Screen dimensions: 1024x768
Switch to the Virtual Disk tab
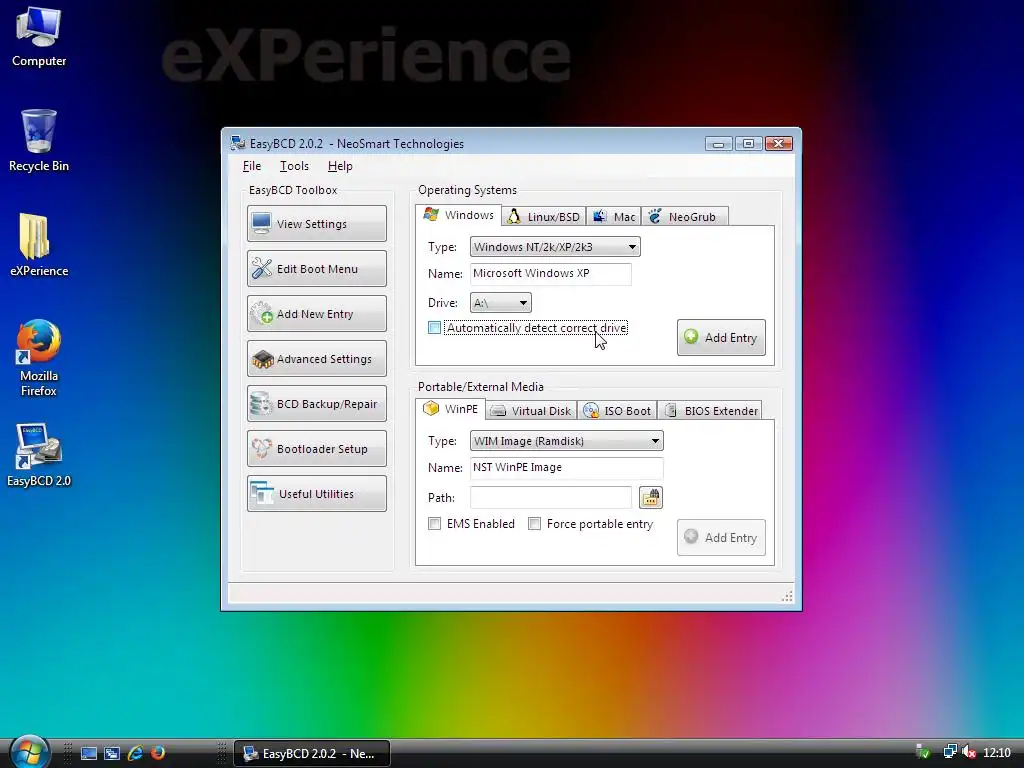click(531, 411)
